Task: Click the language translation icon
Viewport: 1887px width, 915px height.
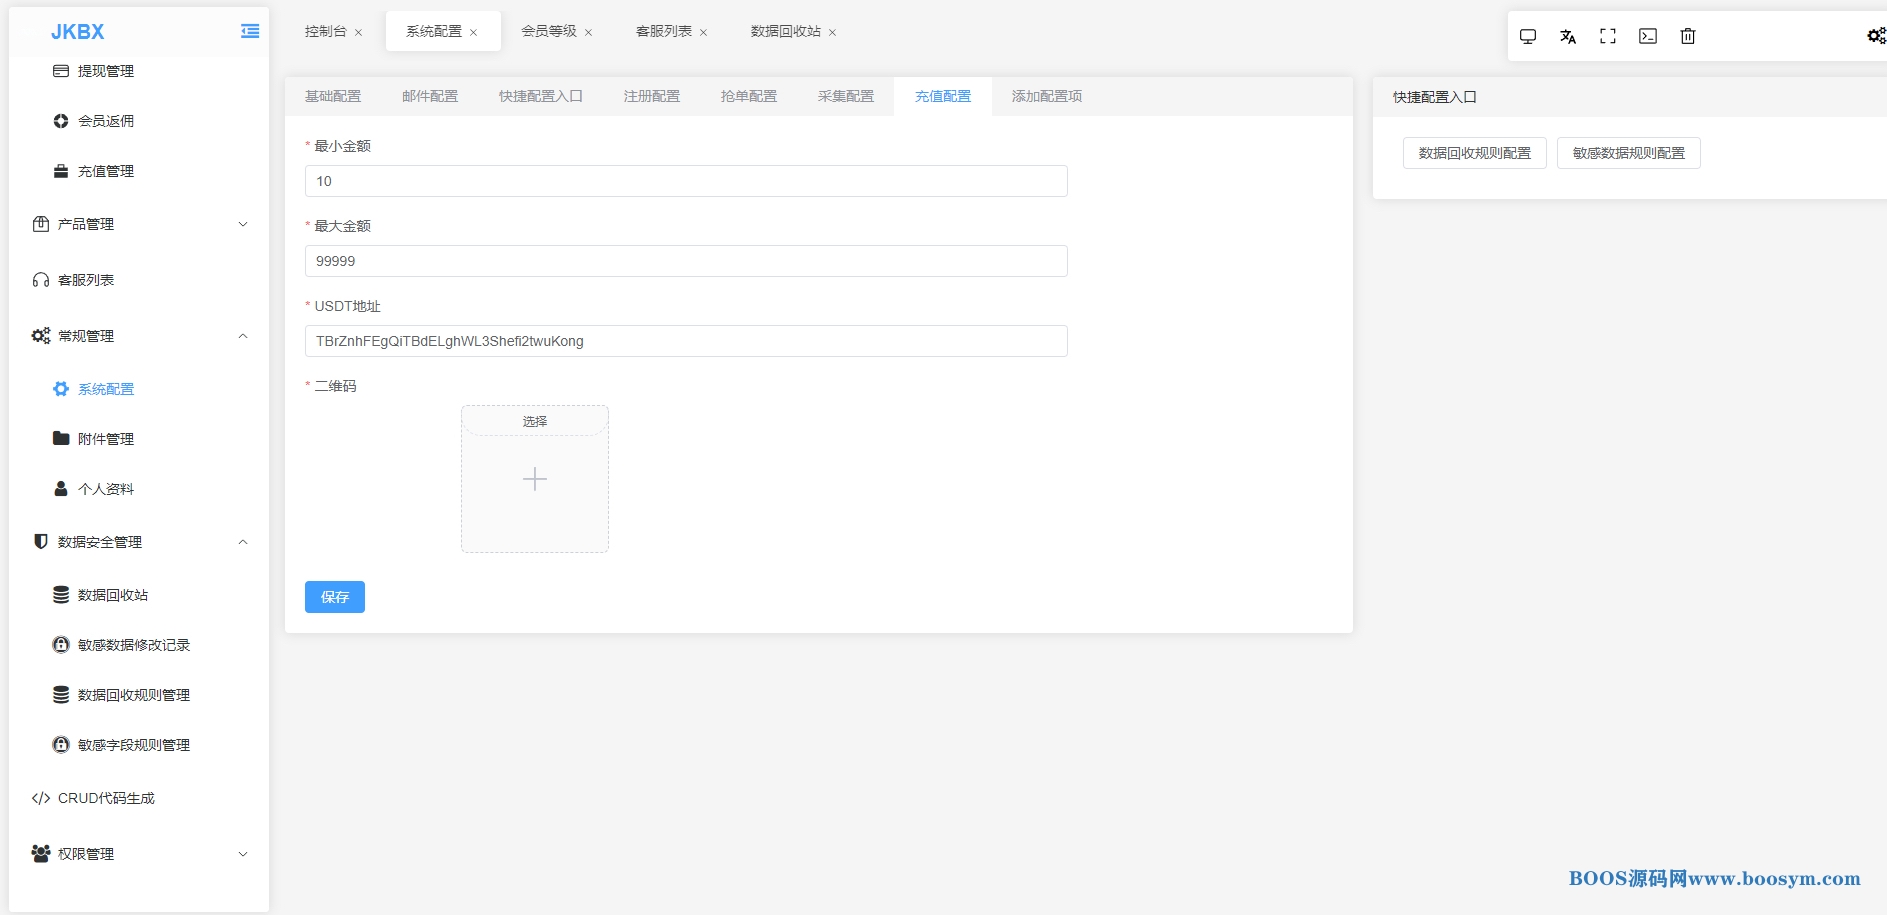Action: 1567,37
